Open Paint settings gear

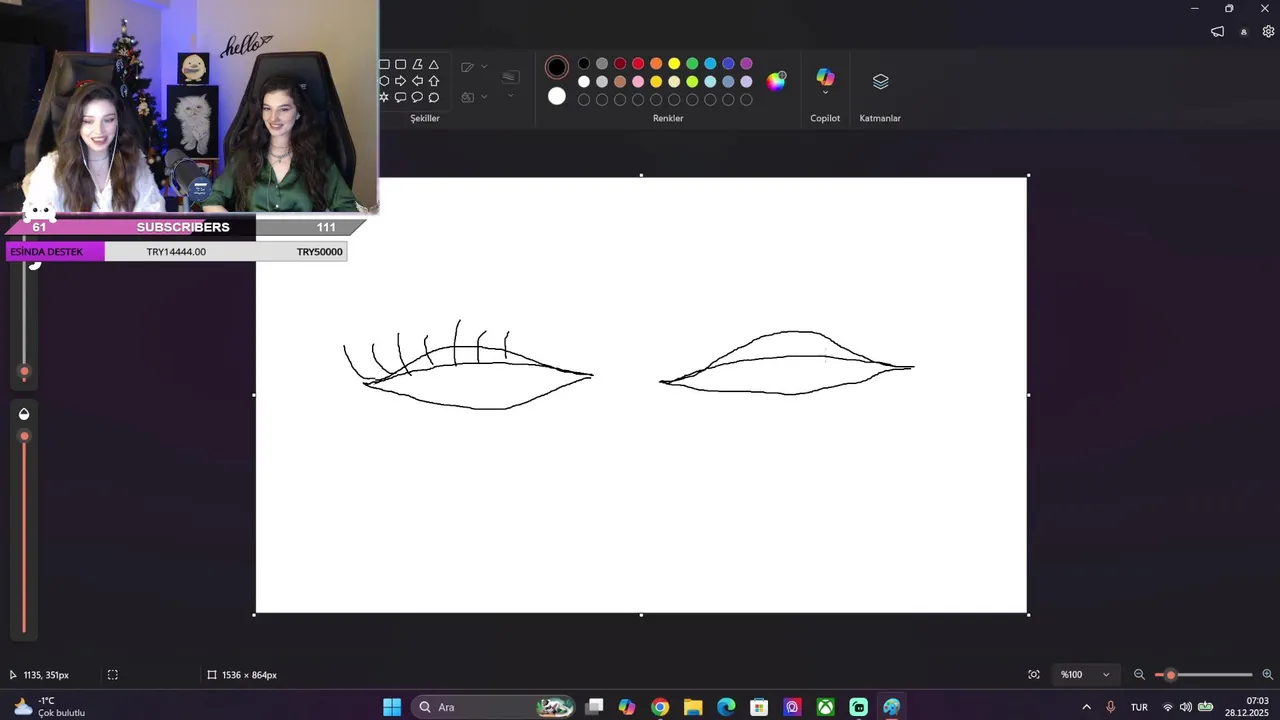(x=1268, y=31)
